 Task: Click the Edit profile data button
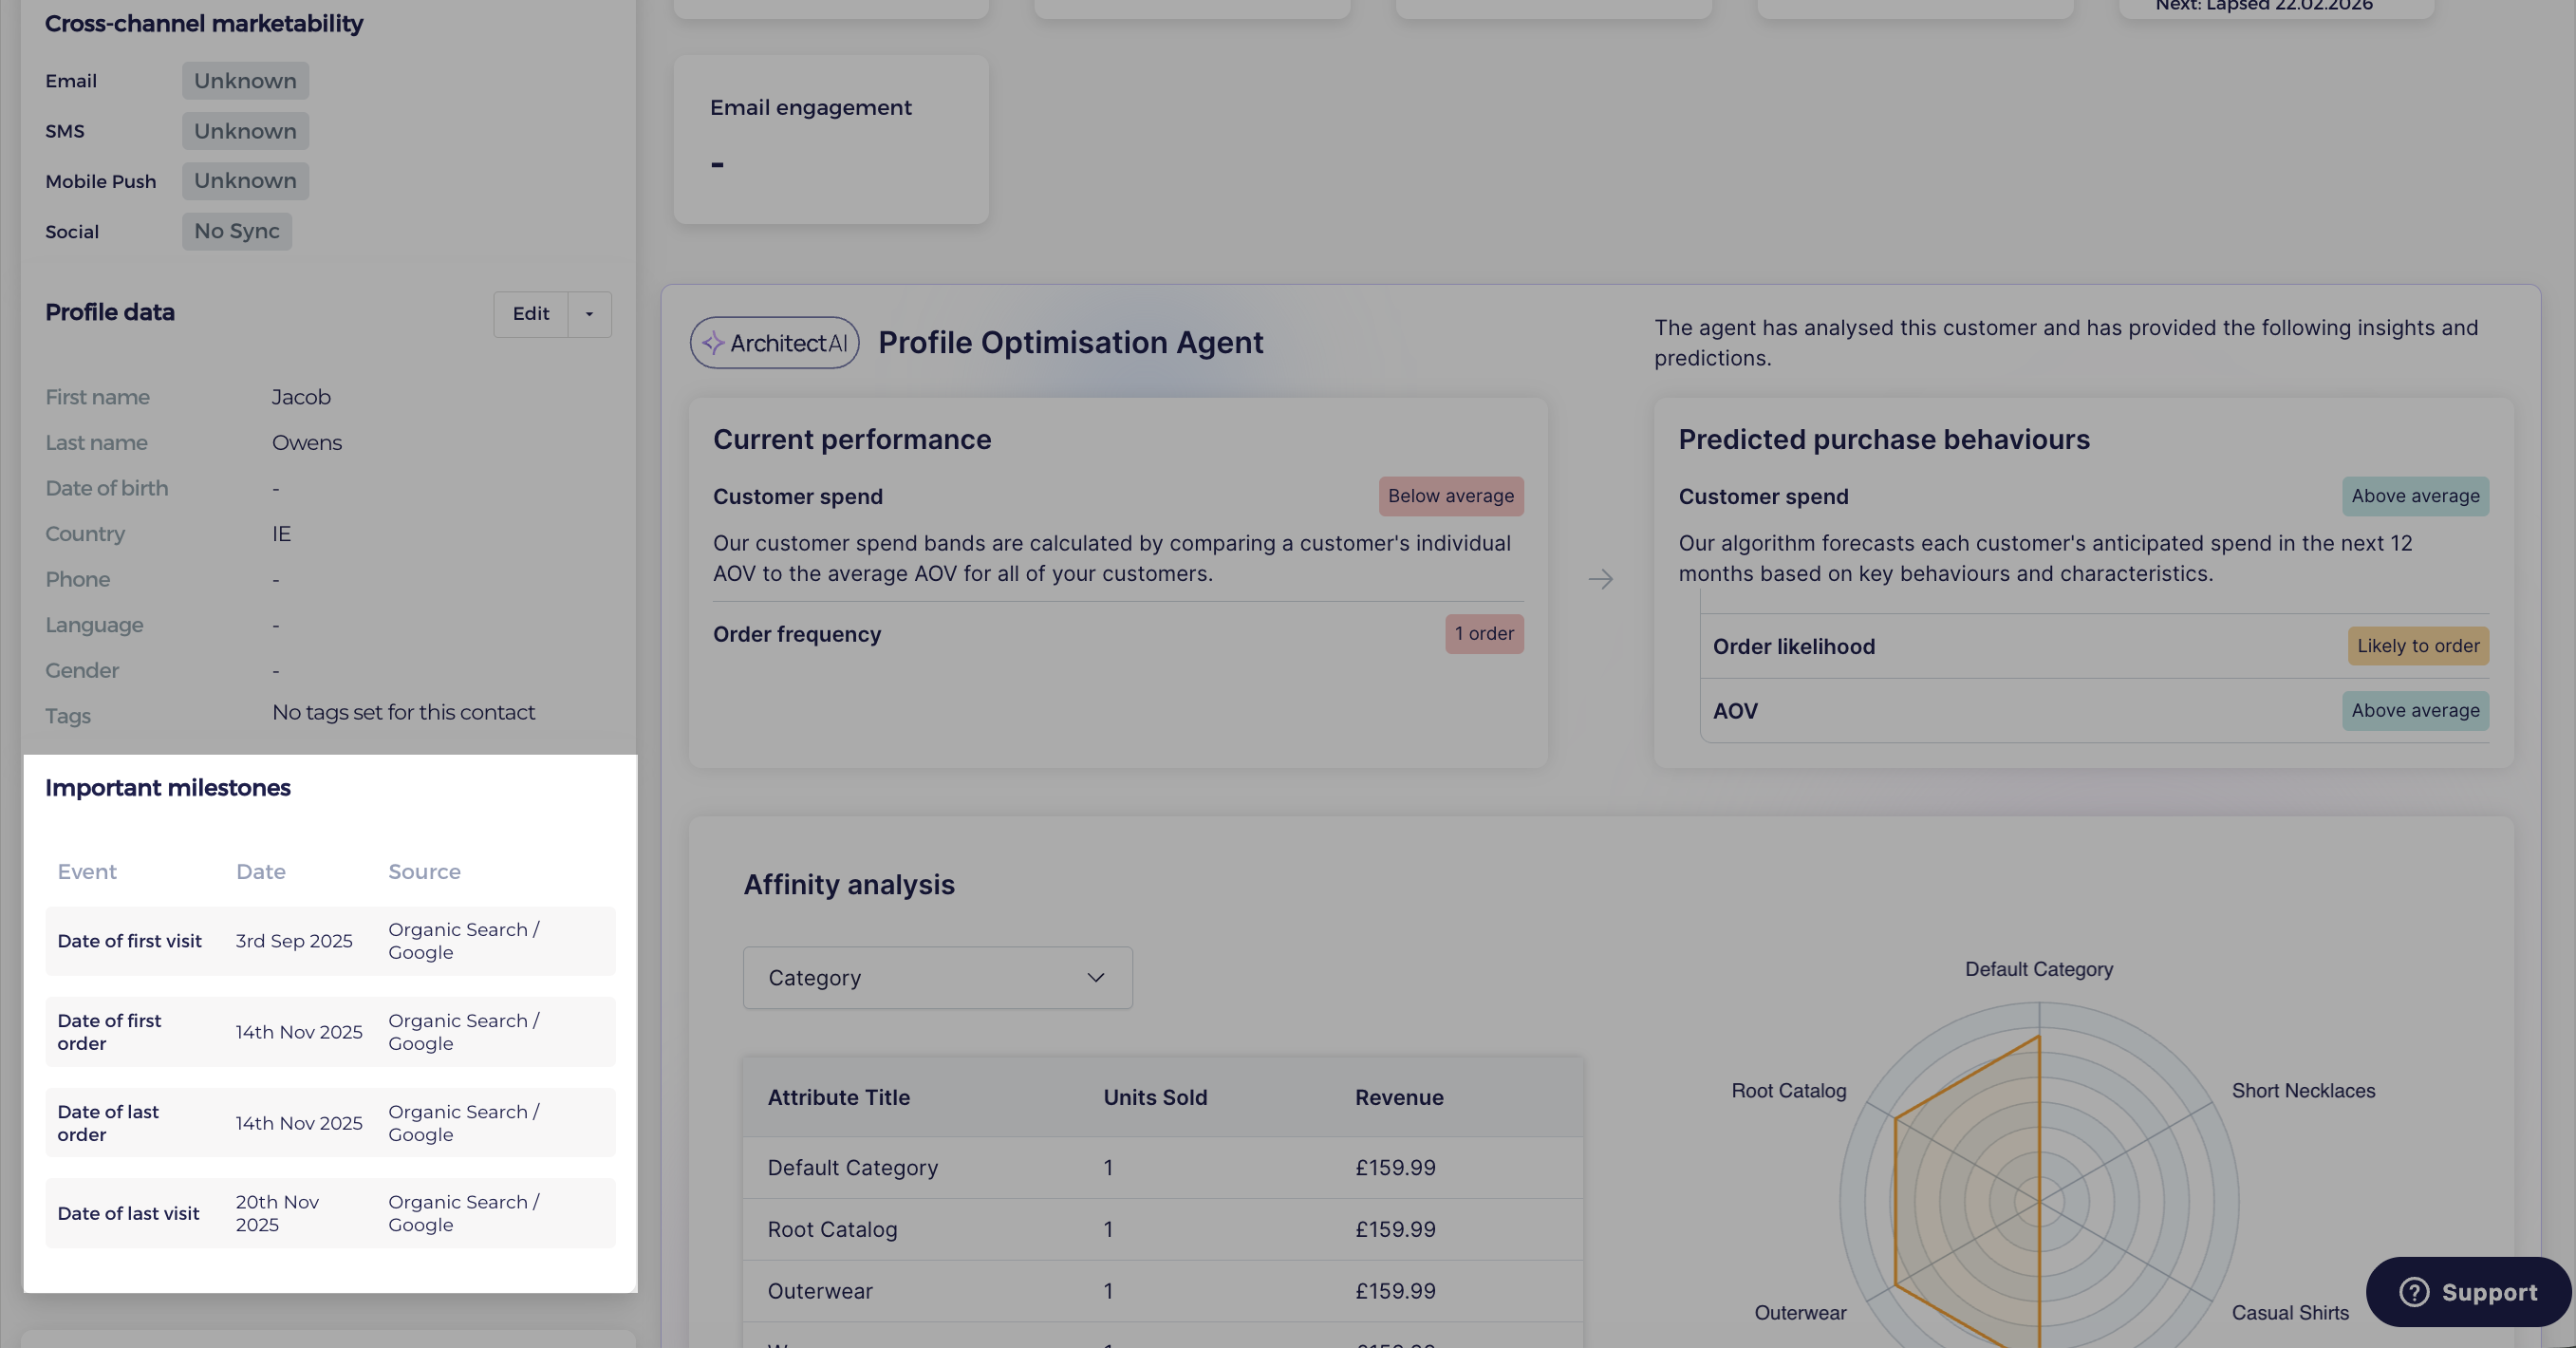[x=531, y=314]
